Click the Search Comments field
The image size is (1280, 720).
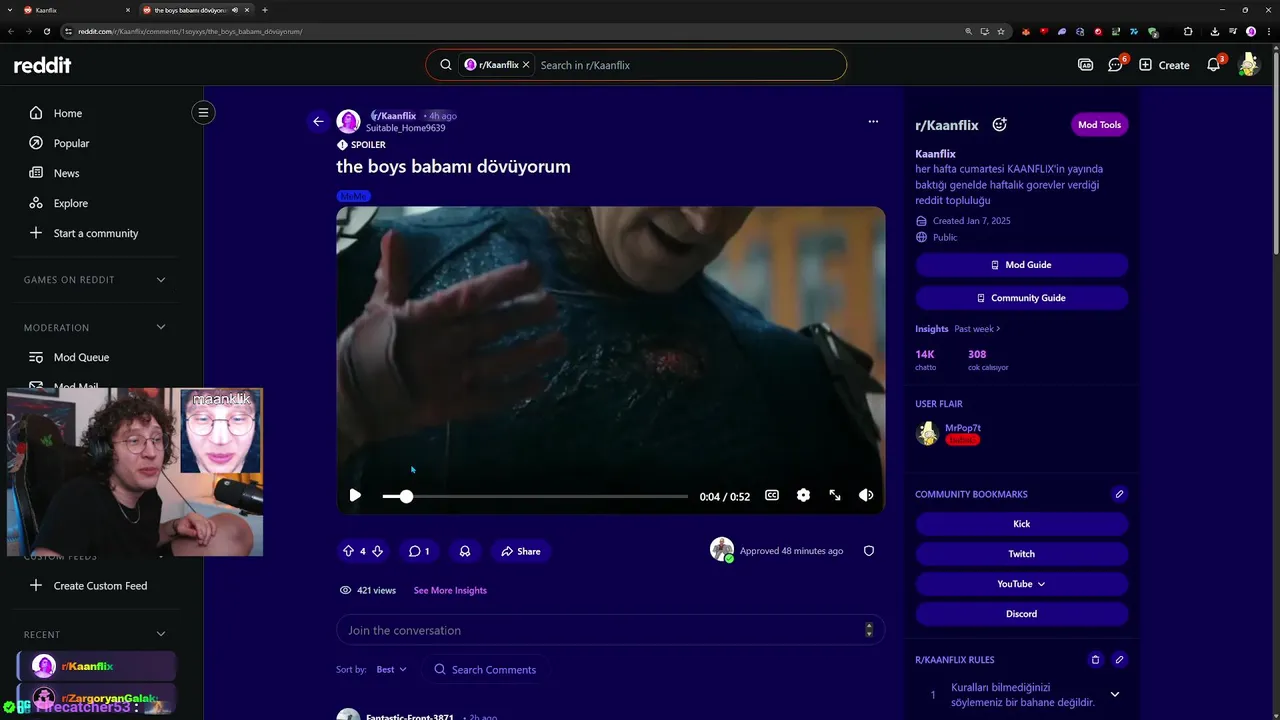coord(484,669)
